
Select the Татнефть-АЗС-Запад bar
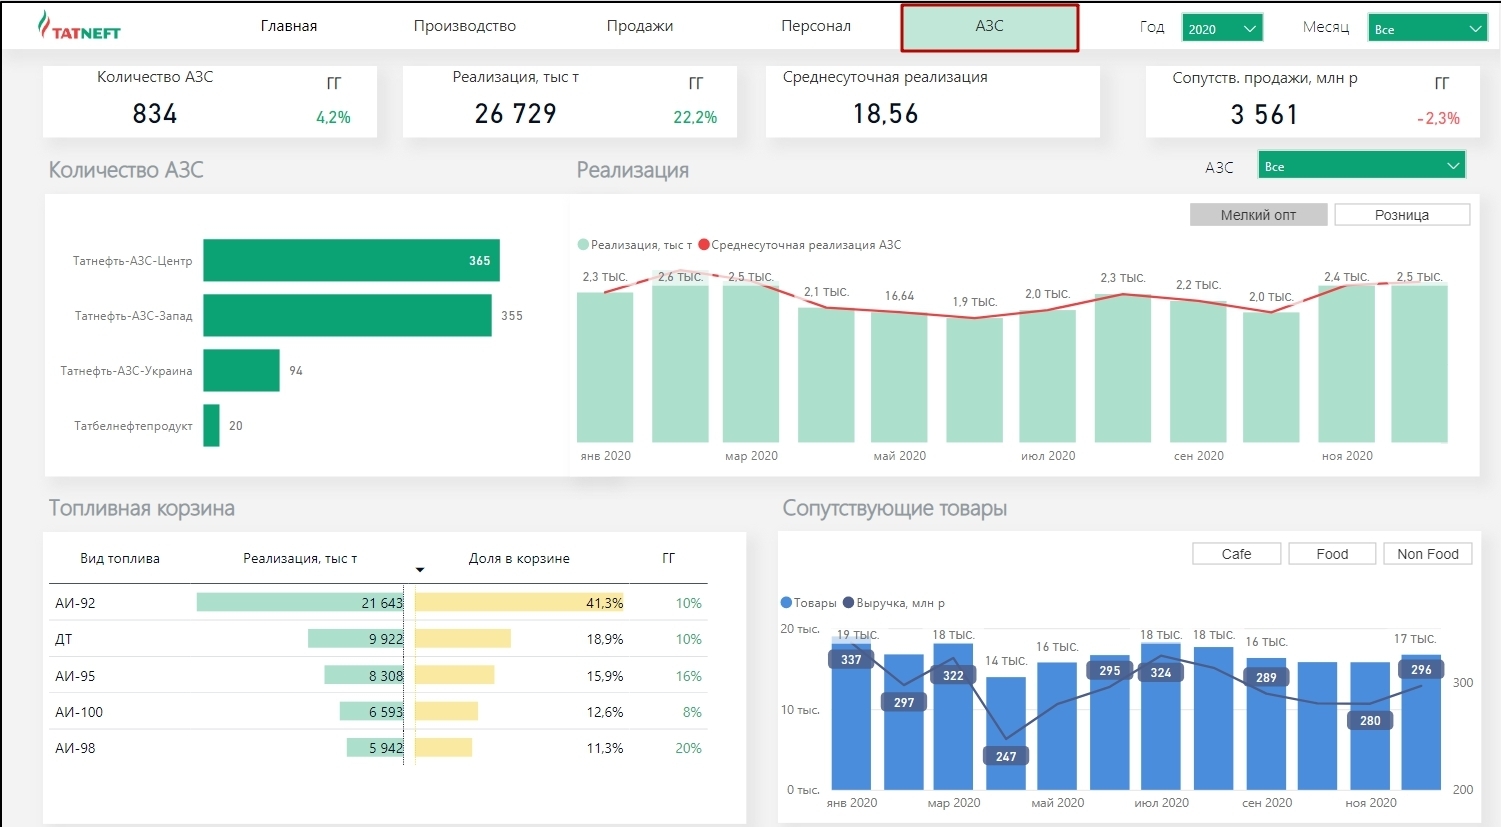pyautogui.click(x=347, y=315)
